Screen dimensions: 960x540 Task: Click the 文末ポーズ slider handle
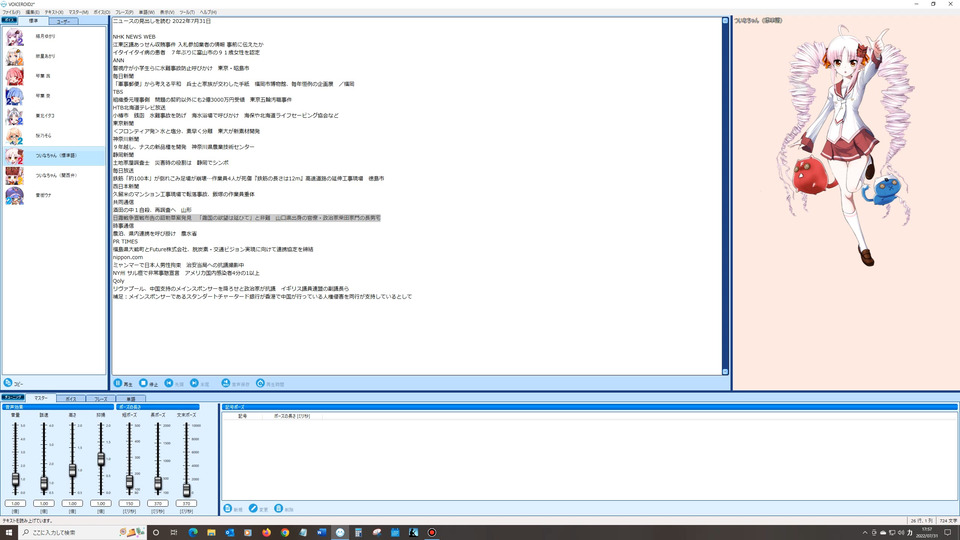click(x=187, y=489)
